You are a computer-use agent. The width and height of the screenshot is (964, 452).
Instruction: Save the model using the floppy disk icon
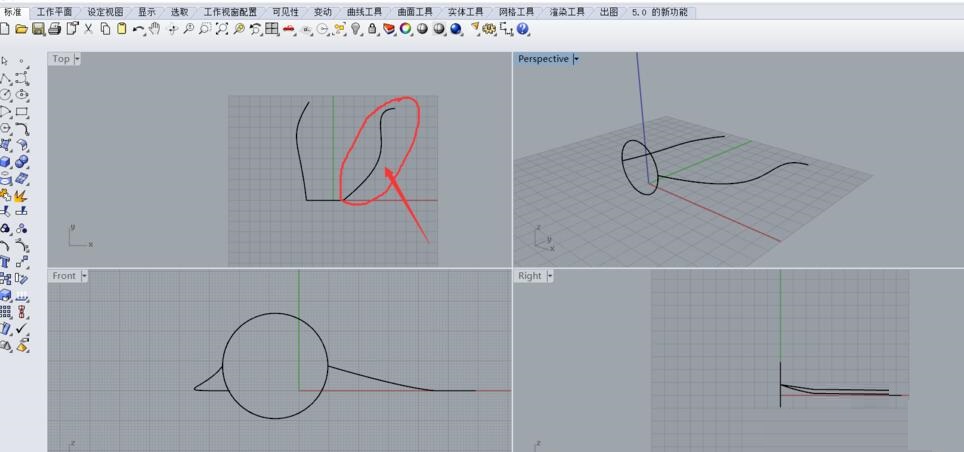tap(38, 29)
